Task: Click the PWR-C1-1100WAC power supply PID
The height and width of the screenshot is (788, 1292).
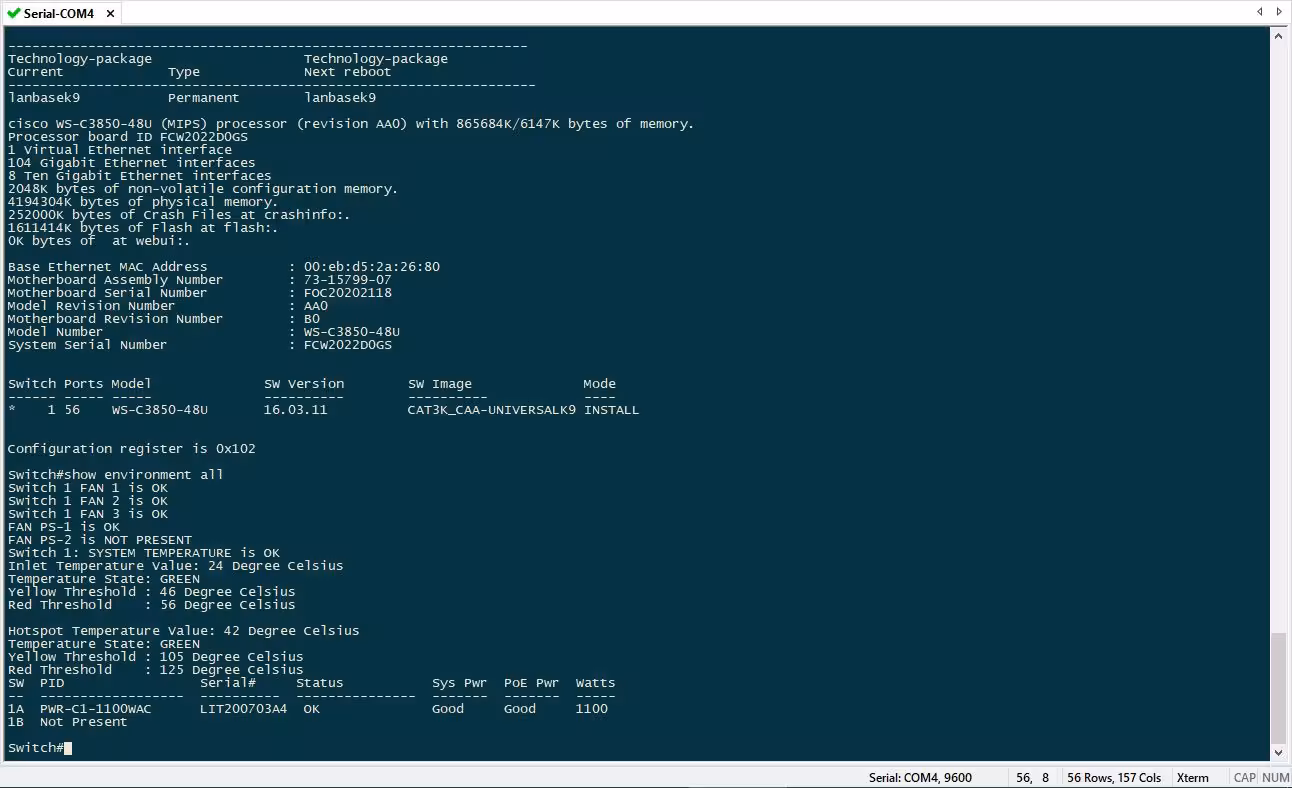Action: 96,709
